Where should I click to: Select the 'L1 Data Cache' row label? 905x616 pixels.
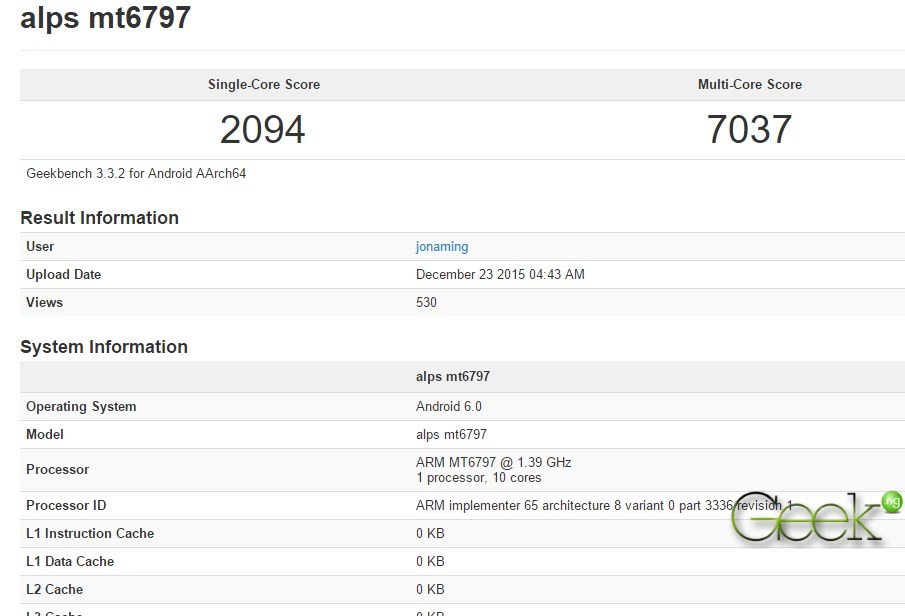click(x=70, y=562)
